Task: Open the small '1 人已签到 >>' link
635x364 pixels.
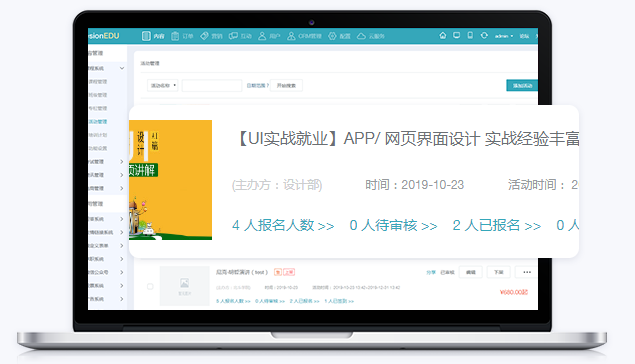Action: tap(339, 301)
